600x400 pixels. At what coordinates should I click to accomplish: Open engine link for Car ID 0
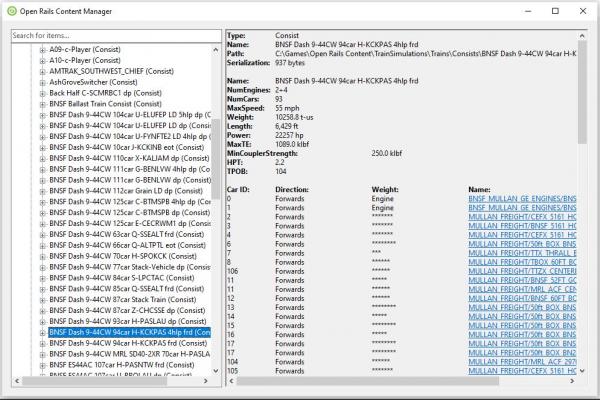click(522, 199)
